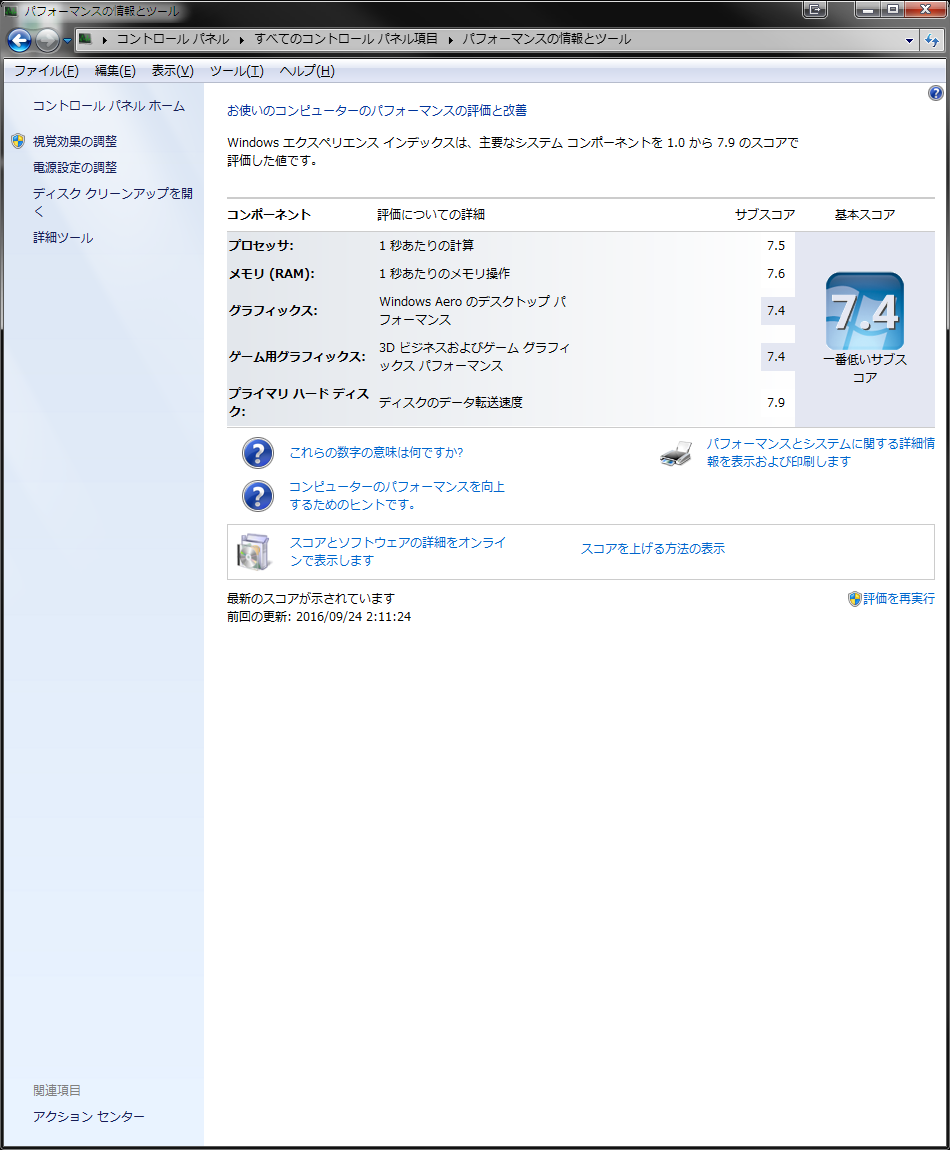Open パフォーマンスとシステムに関する詳細情報 print link
Image resolution: width=950 pixels, height=1150 pixels.
821,453
